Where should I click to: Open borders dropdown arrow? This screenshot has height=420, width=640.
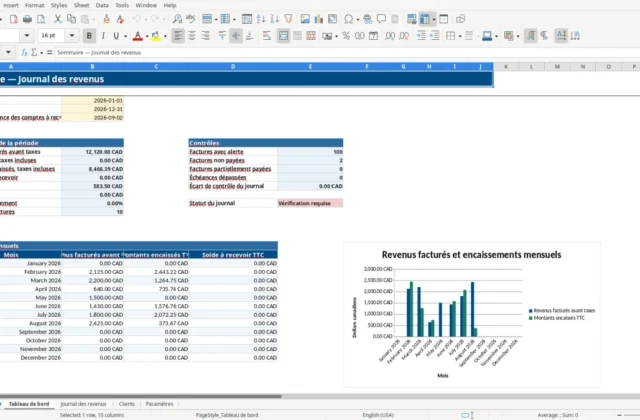point(460,36)
